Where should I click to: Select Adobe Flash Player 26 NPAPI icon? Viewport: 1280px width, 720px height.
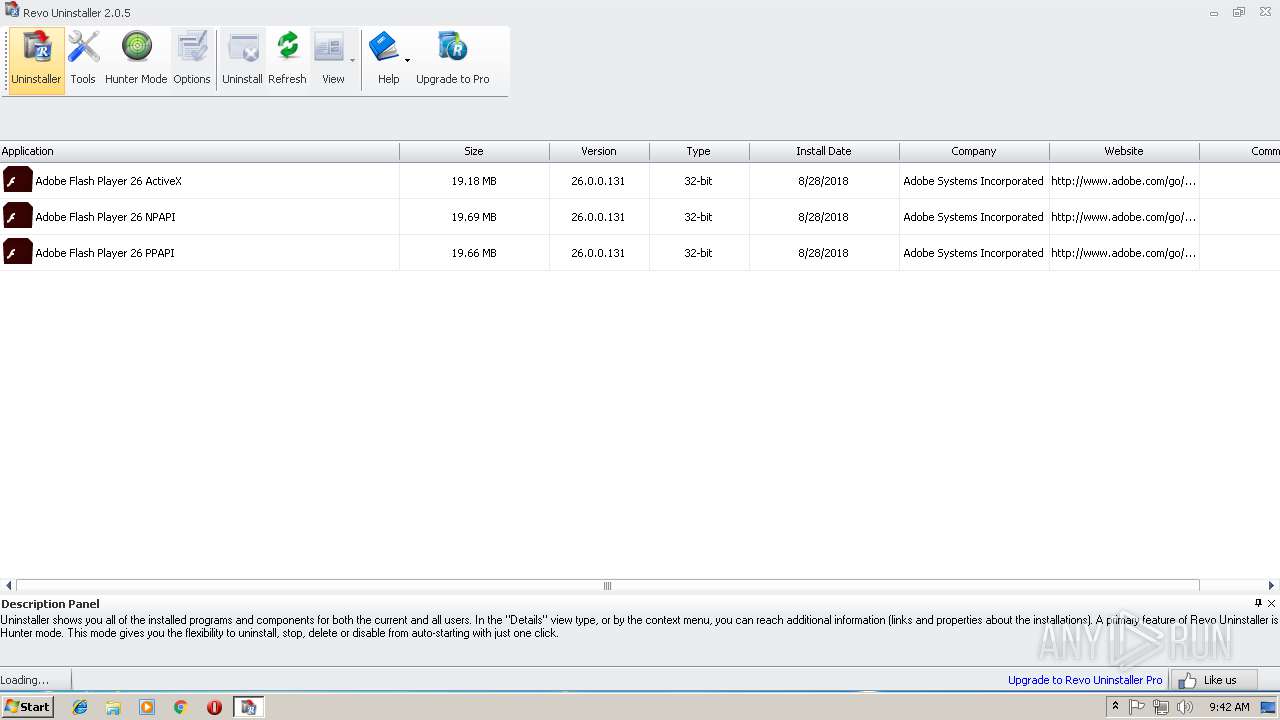pyautogui.click(x=17, y=217)
